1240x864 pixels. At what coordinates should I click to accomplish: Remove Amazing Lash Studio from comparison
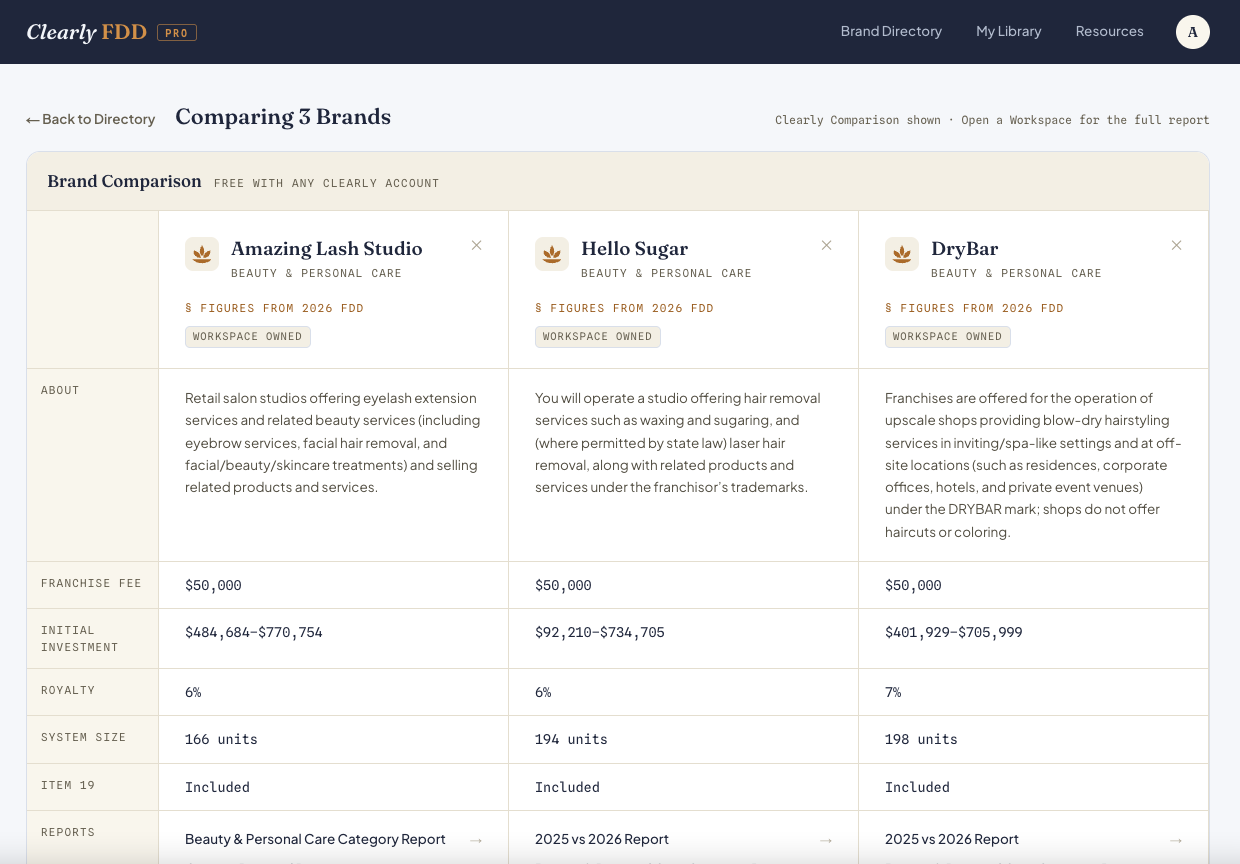pos(477,245)
